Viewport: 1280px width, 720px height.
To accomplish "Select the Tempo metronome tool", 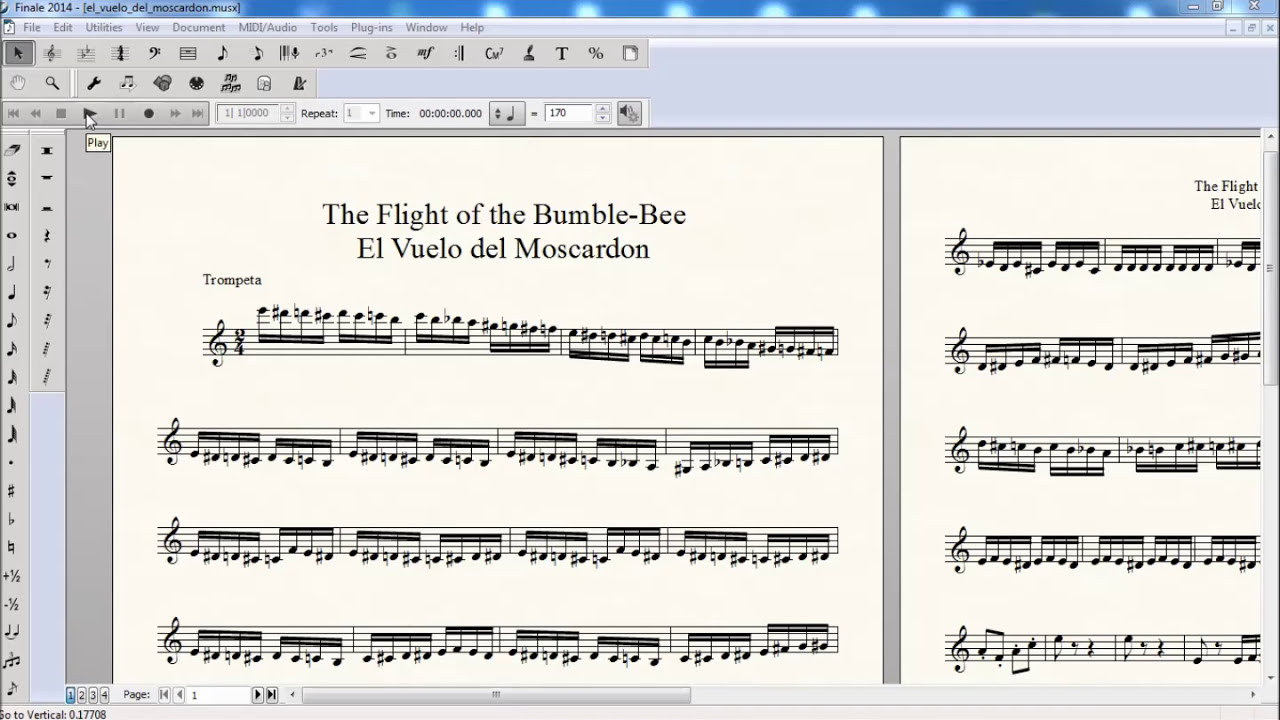I will 298,83.
